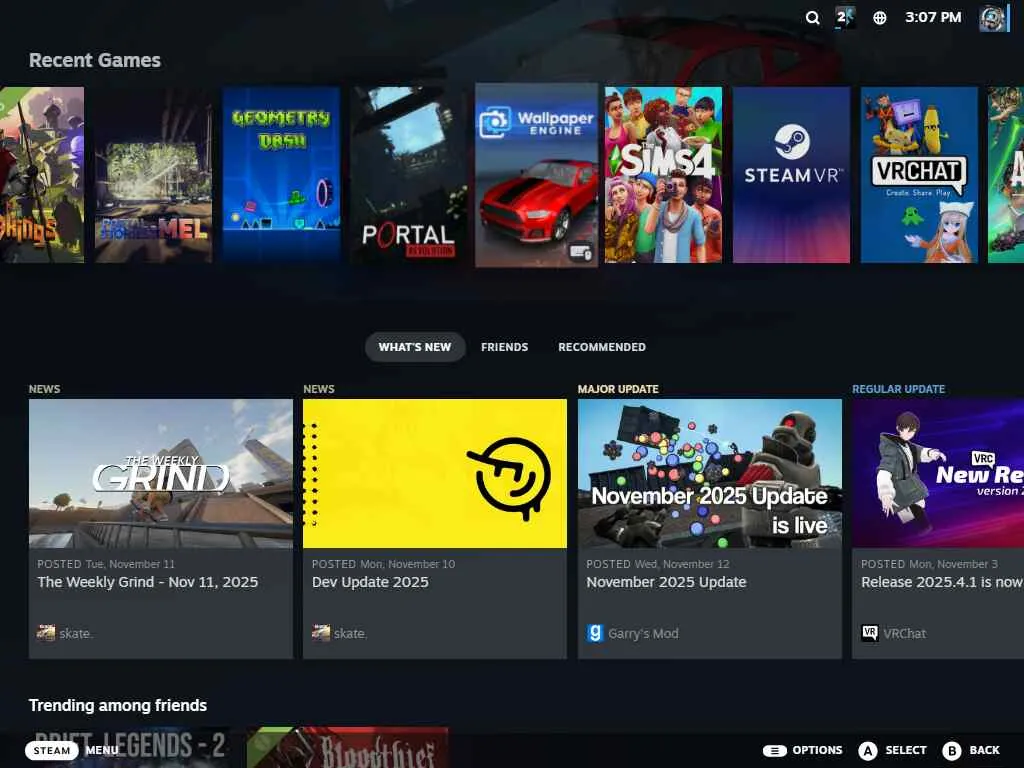
Task: Click the 'November 2025 Update' title
Action: coord(666,582)
